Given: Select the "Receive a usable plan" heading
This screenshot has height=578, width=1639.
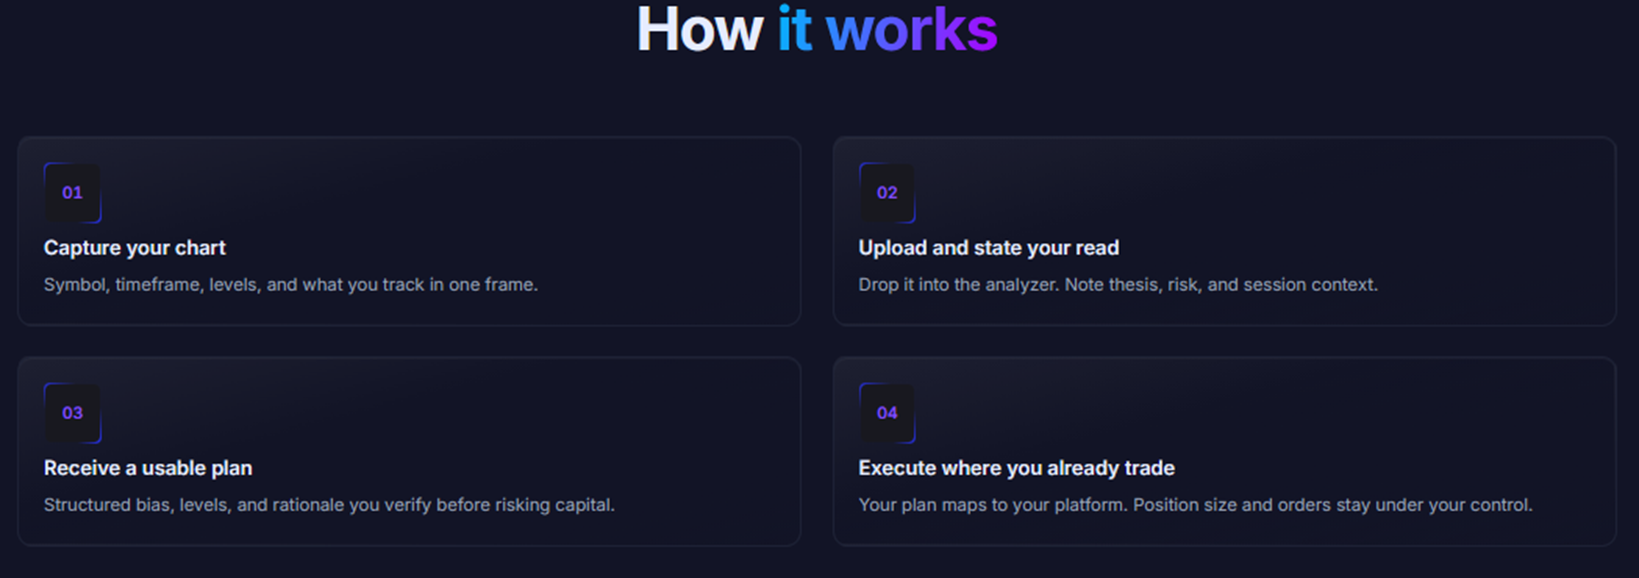Looking at the screenshot, I should [x=148, y=468].
